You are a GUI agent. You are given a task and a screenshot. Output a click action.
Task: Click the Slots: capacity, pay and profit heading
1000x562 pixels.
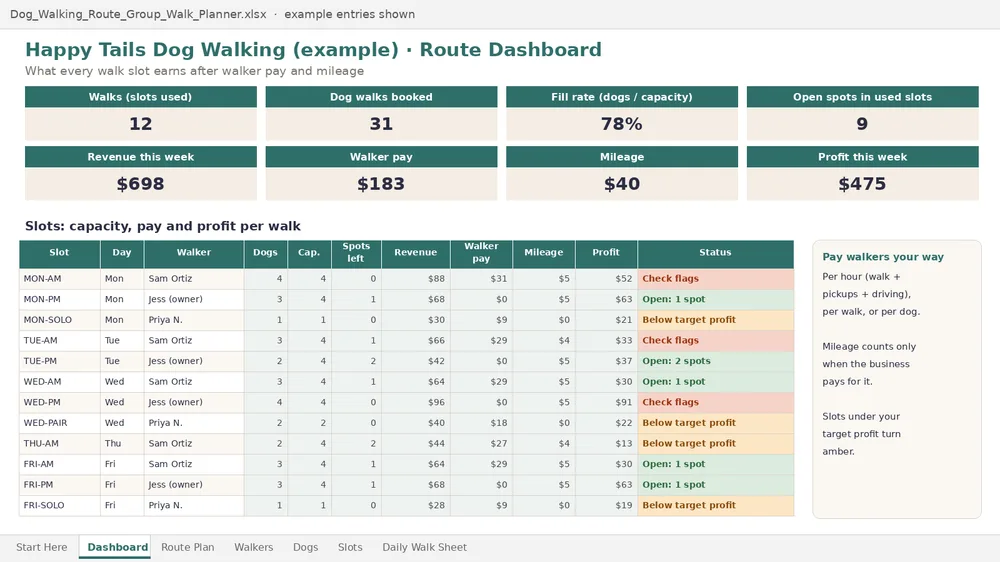click(x=163, y=226)
